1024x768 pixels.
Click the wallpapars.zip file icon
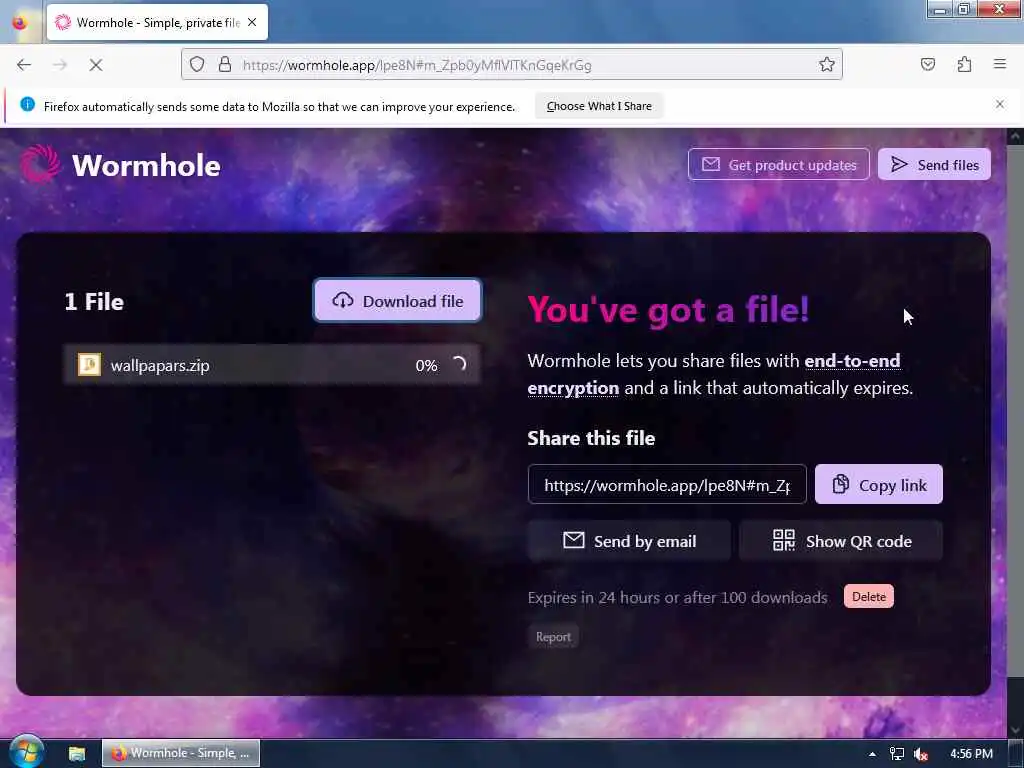tap(89, 364)
